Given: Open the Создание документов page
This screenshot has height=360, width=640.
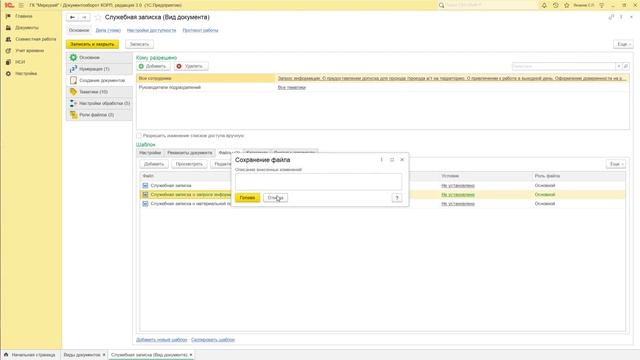Looking at the screenshot, I should point(99,80).
